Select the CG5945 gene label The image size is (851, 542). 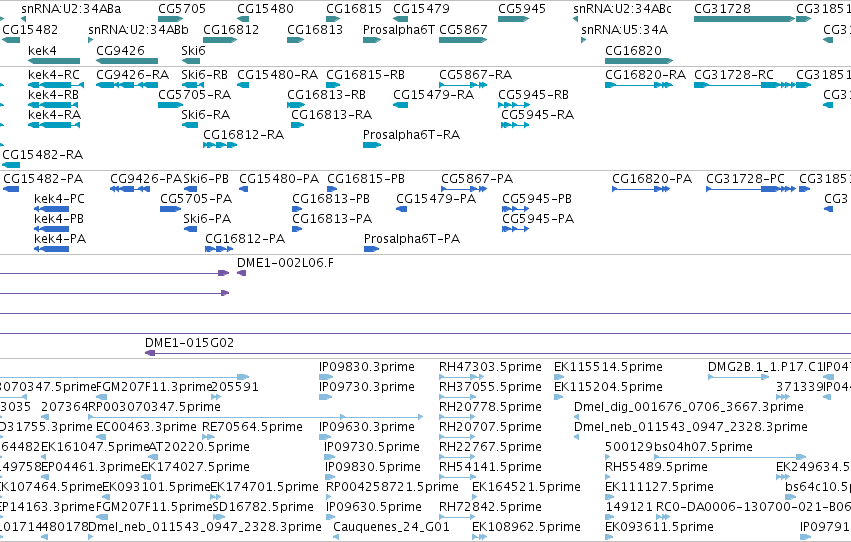(x=522, y=9)
